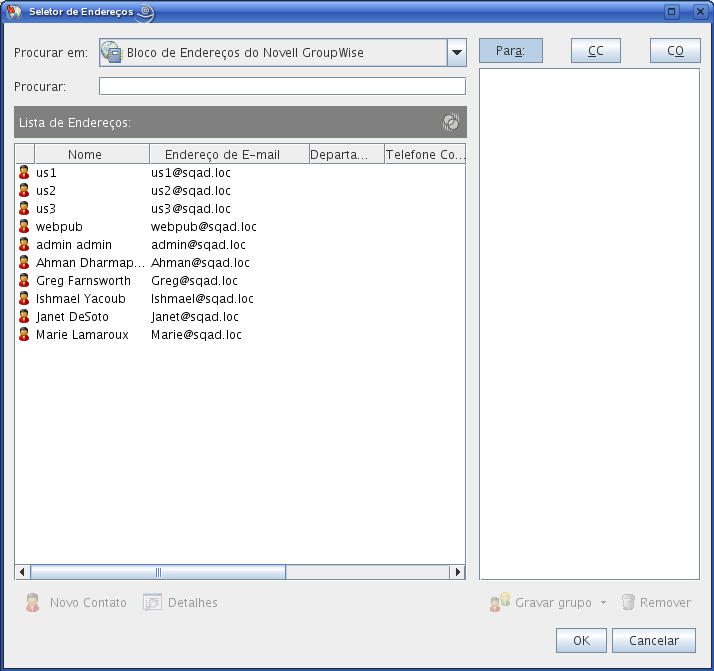
Task: Click the admin@sqad.loc email cell
Action: pyautogui.click(x=198, y=244)
